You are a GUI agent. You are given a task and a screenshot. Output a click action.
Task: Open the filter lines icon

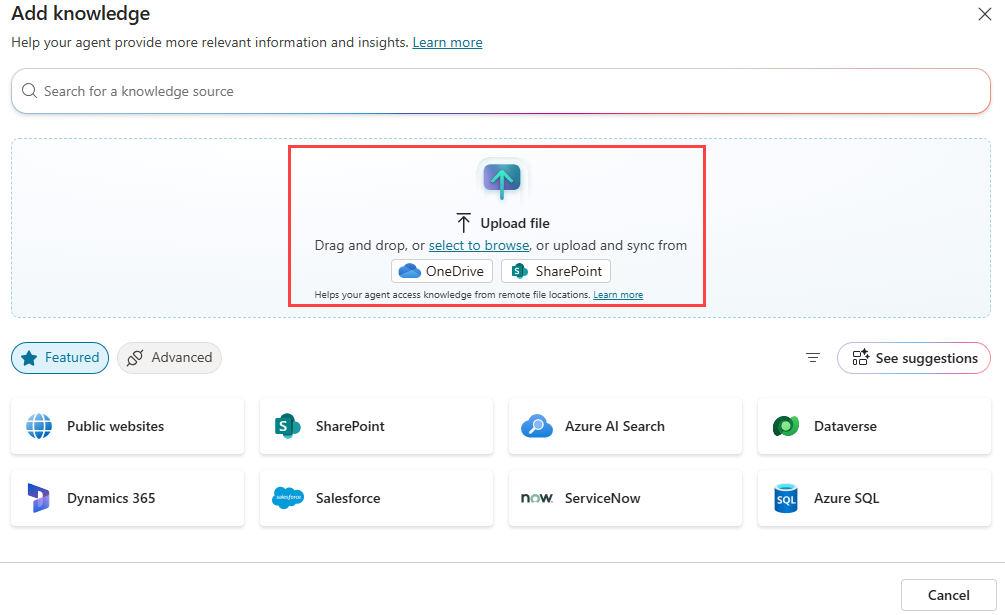pyautogui.click(x=813, y=357)
